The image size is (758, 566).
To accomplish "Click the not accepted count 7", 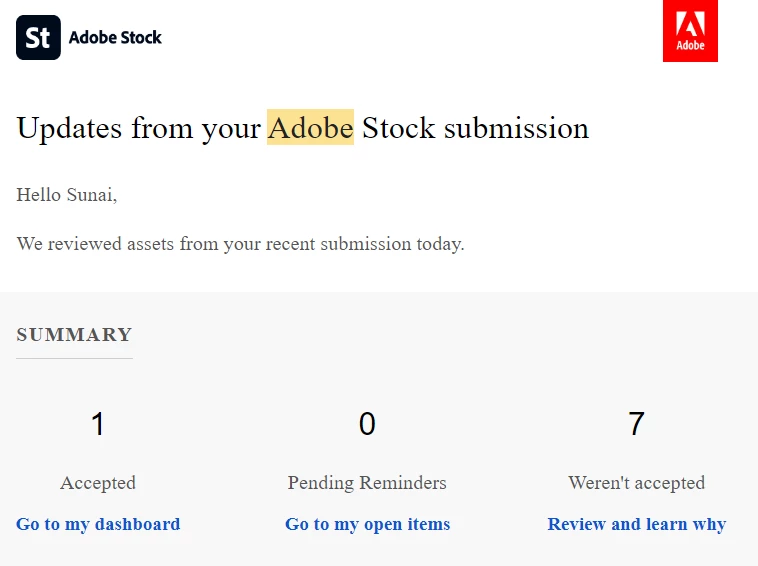I will tap(636, 424).
